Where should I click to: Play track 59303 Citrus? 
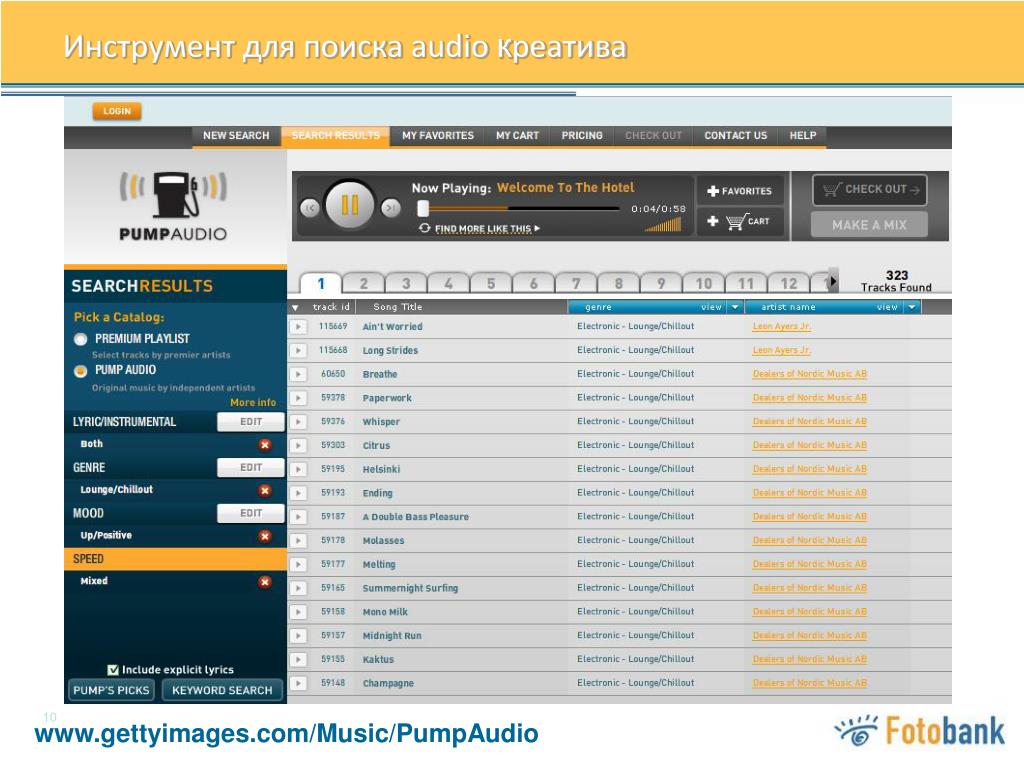298,445
